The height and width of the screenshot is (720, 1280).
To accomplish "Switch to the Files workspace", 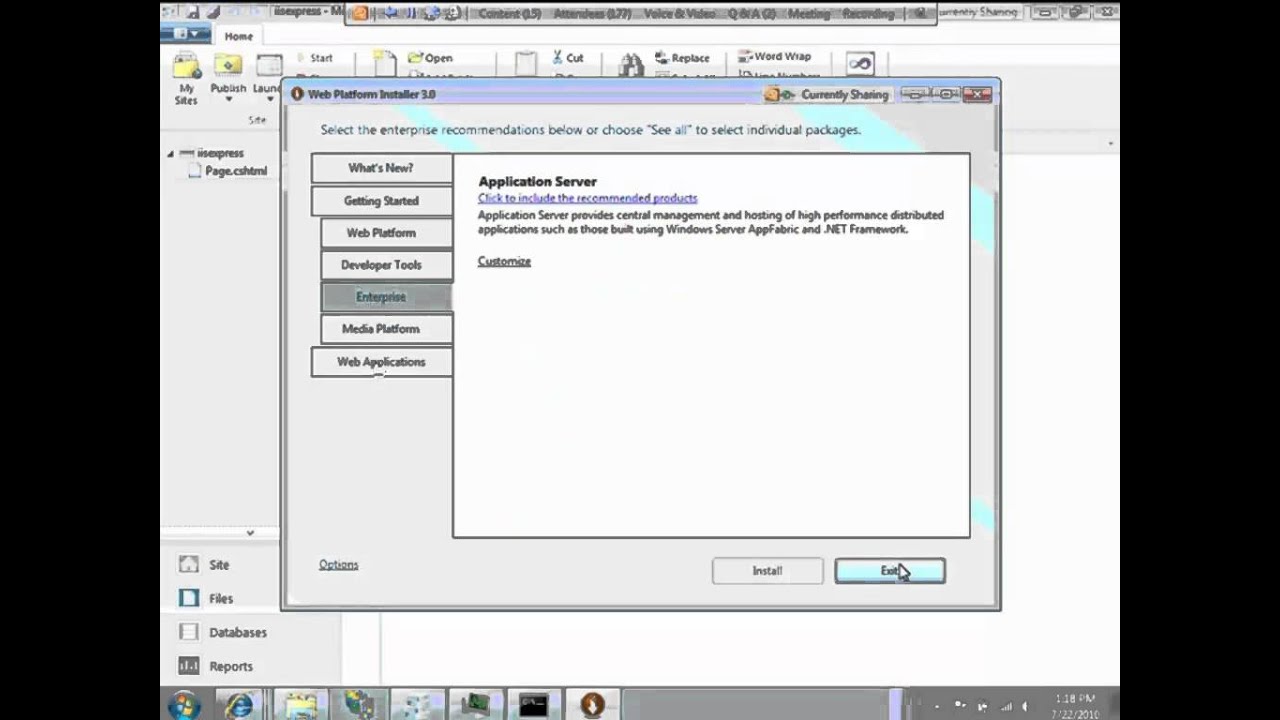I will 207,598.
